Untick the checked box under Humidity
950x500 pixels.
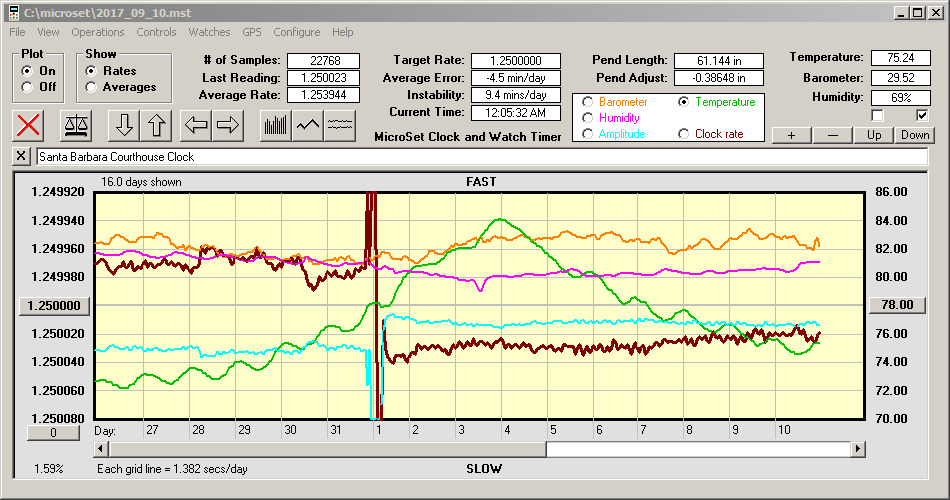click(x=923, y=115)
